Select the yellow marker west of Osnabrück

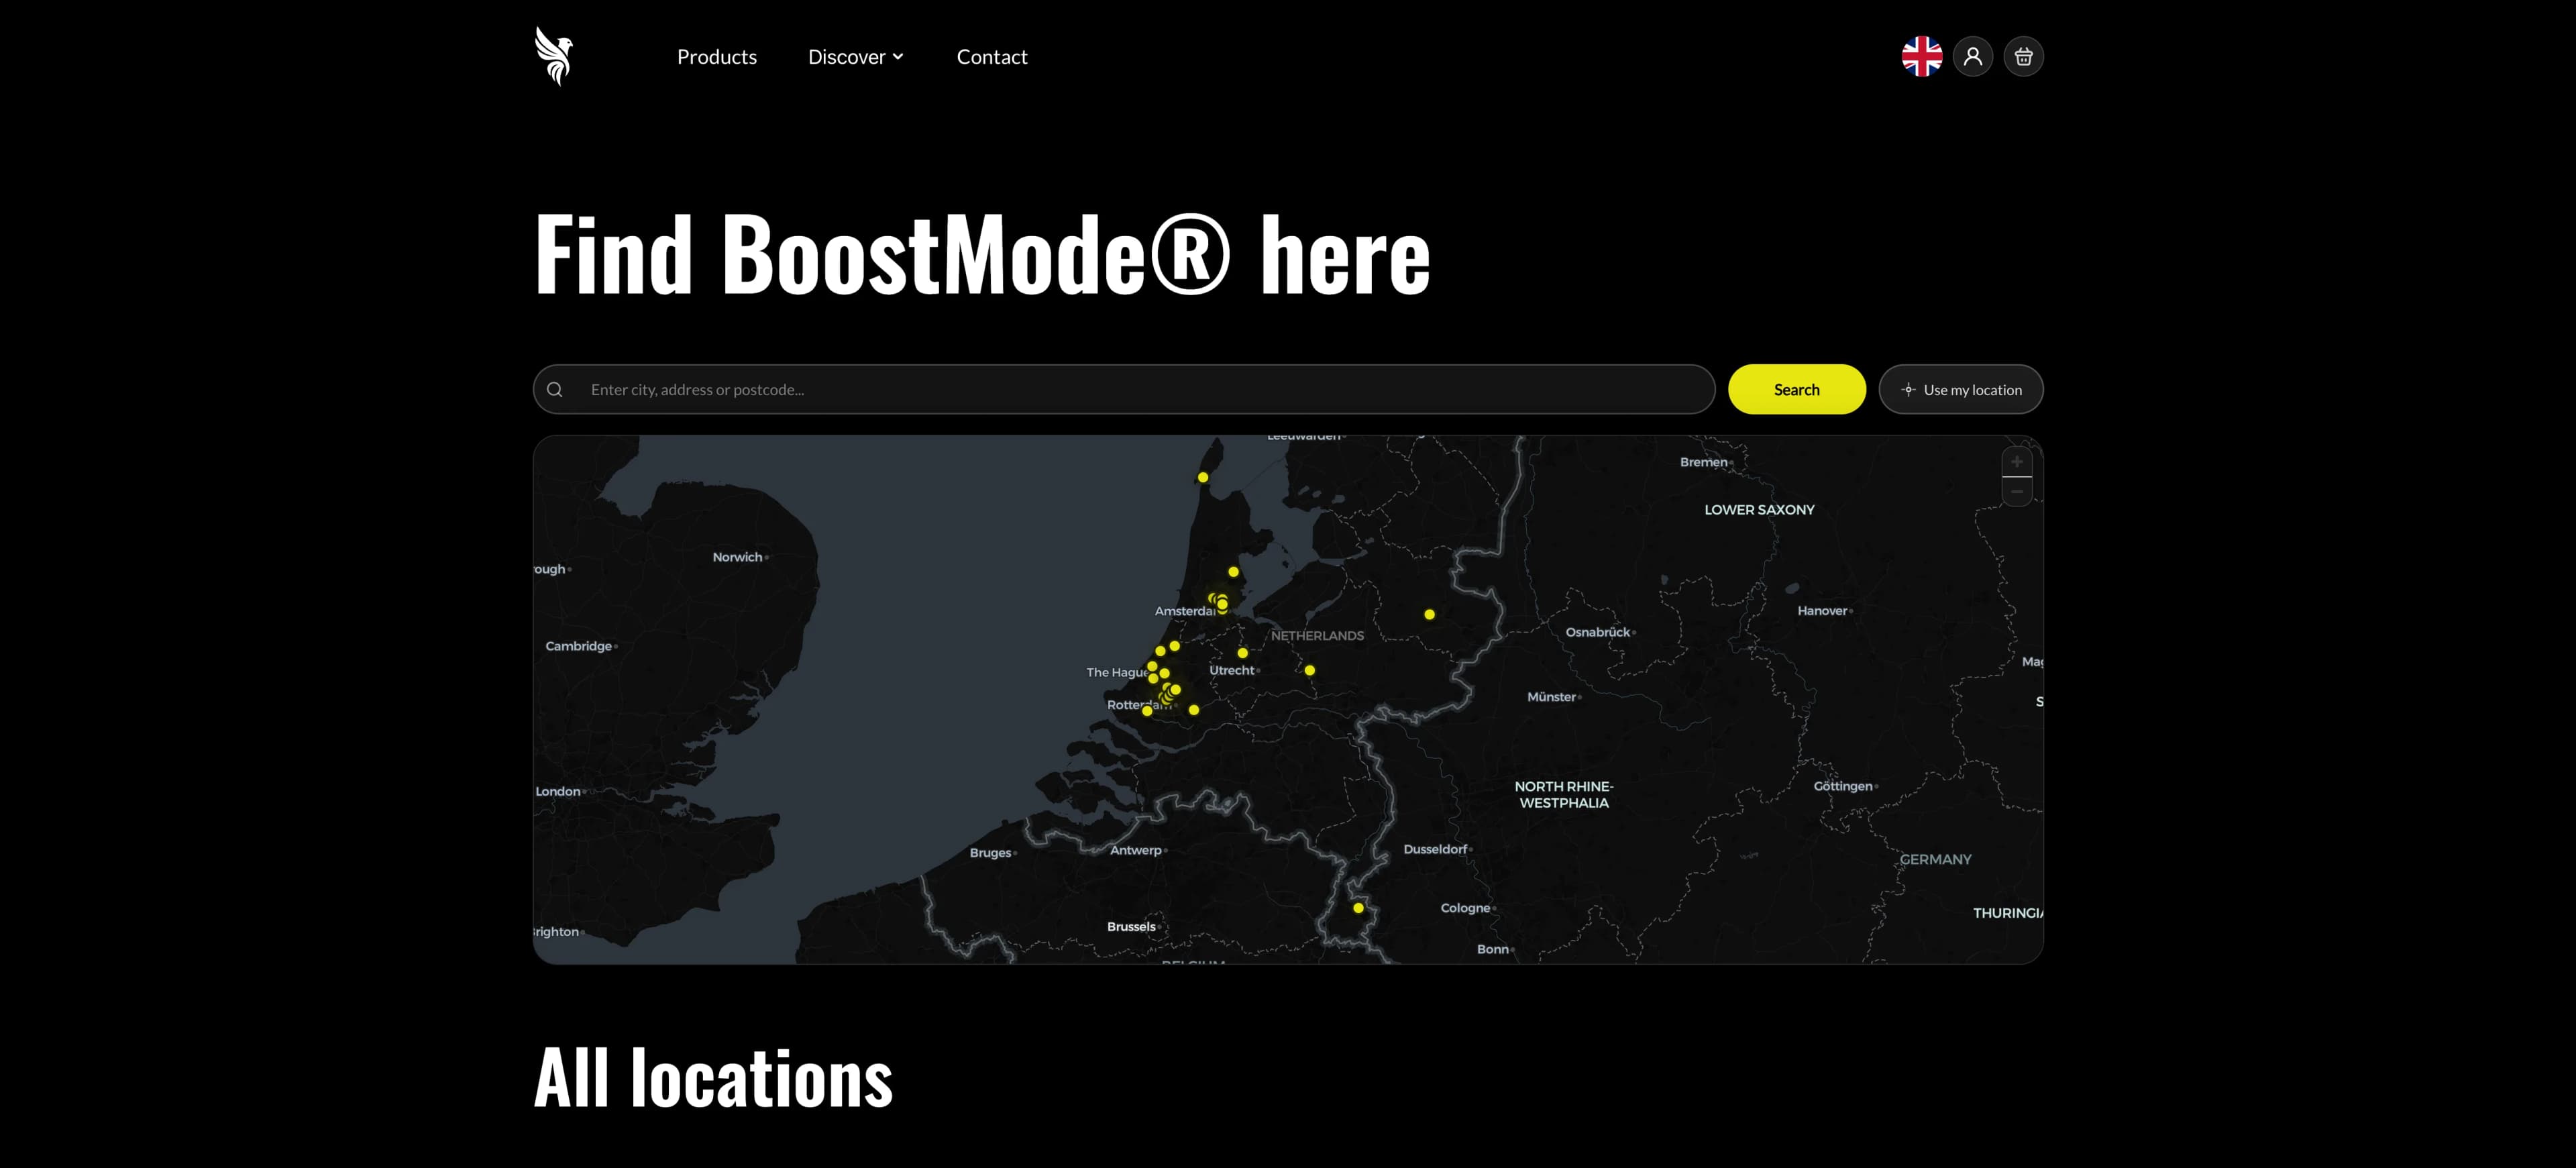coord(1429,615)
